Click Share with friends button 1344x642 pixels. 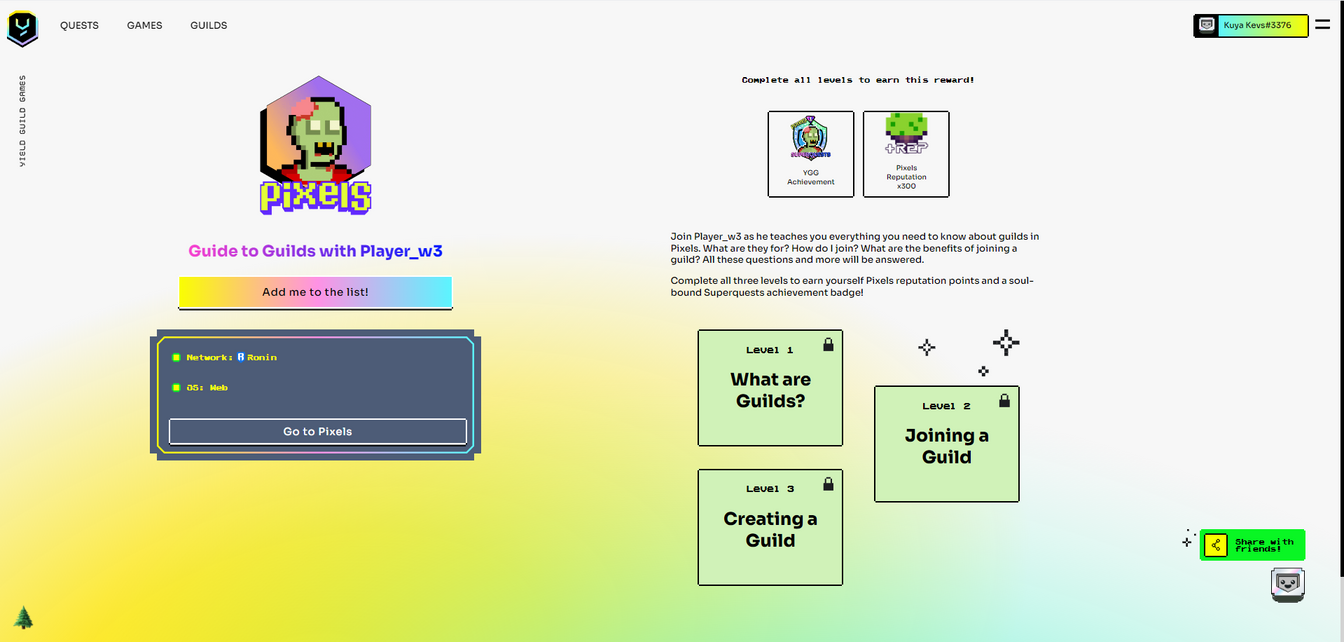pos(1252,545)
